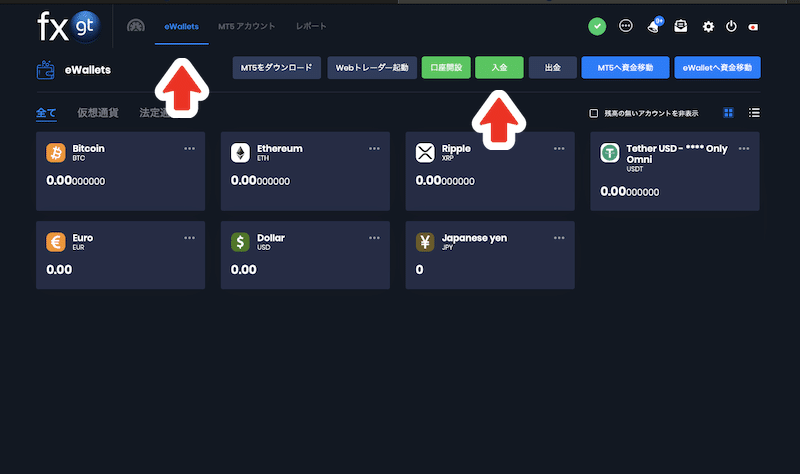Click the Japanese yen balance 0
This screenshot has width=800, height=474.
(419, 269)
